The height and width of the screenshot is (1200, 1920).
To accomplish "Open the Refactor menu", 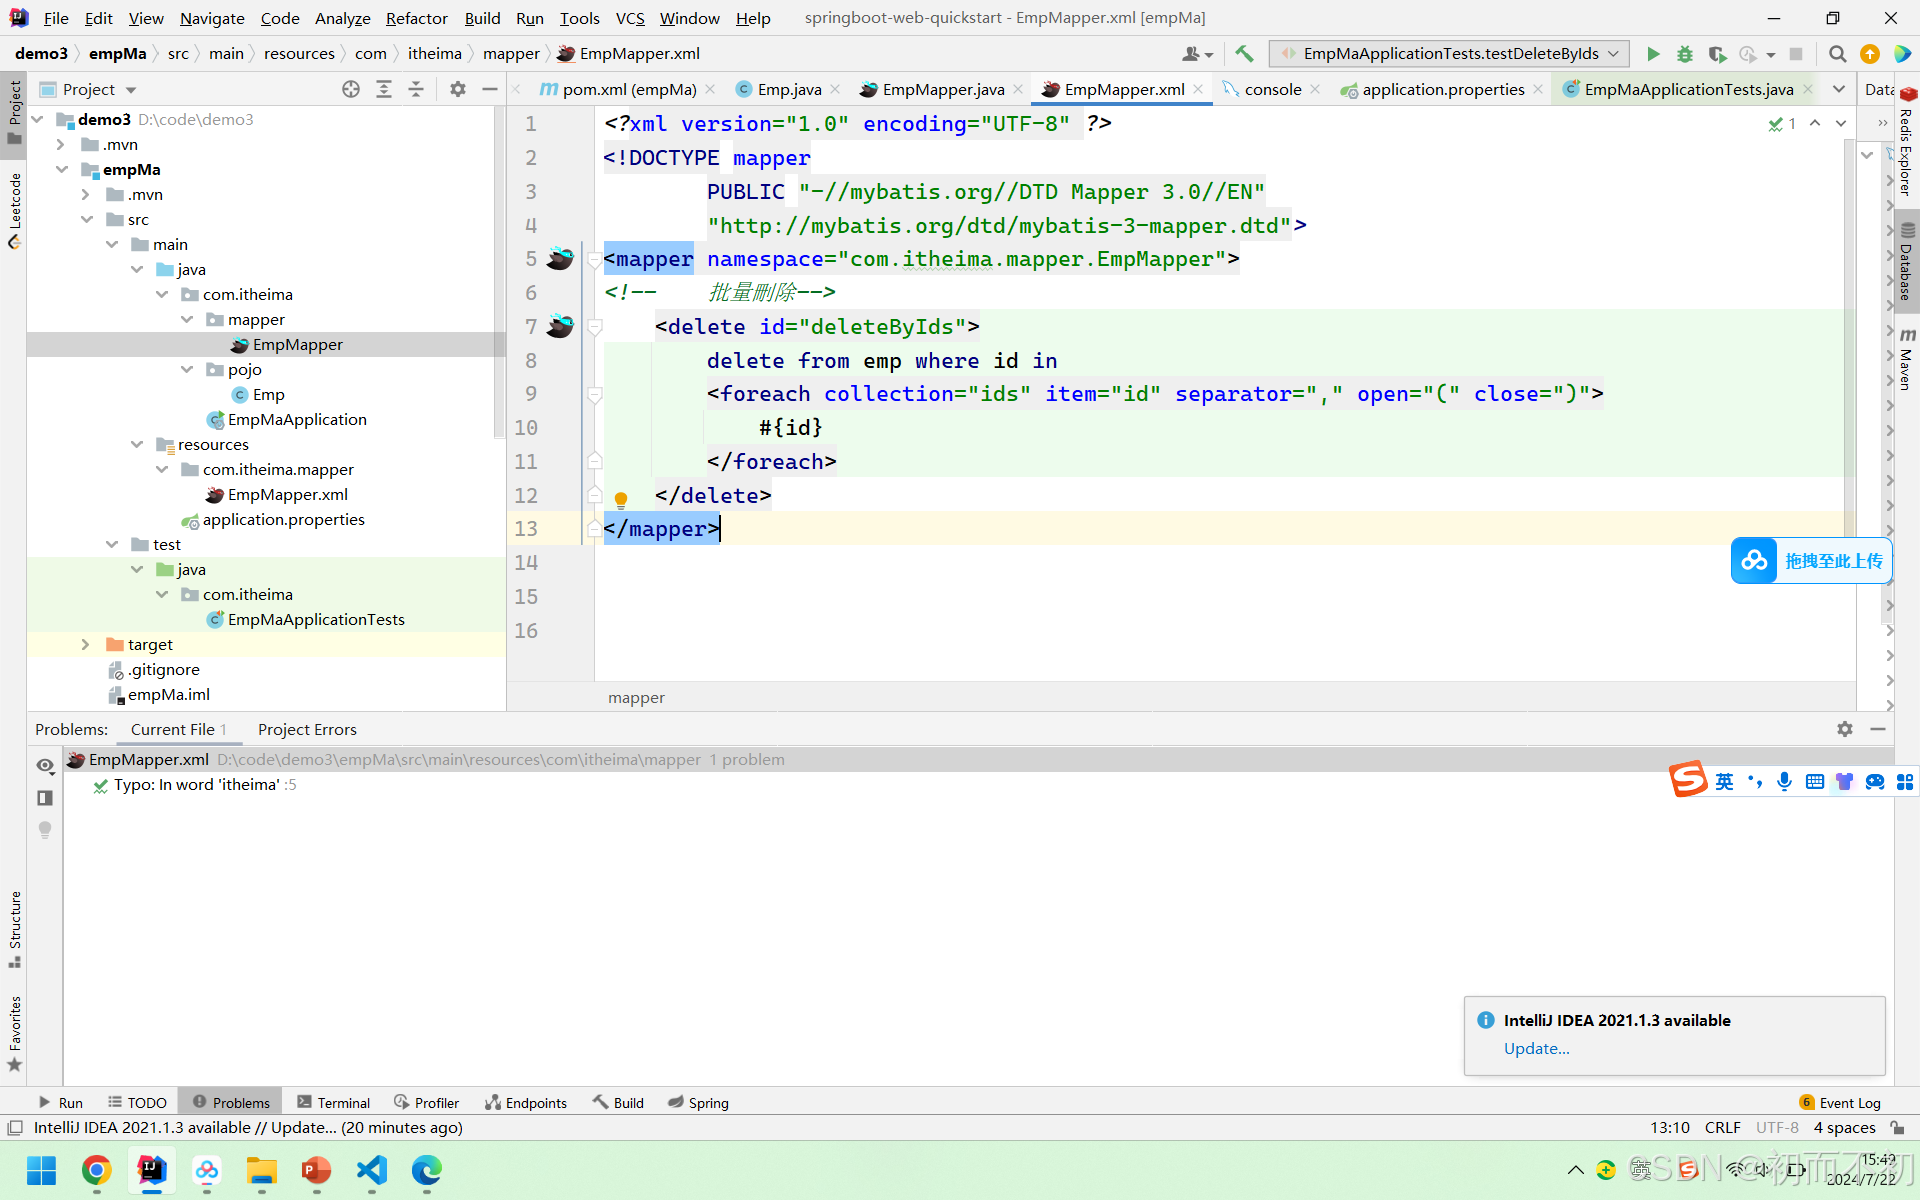I will point(416,18).
